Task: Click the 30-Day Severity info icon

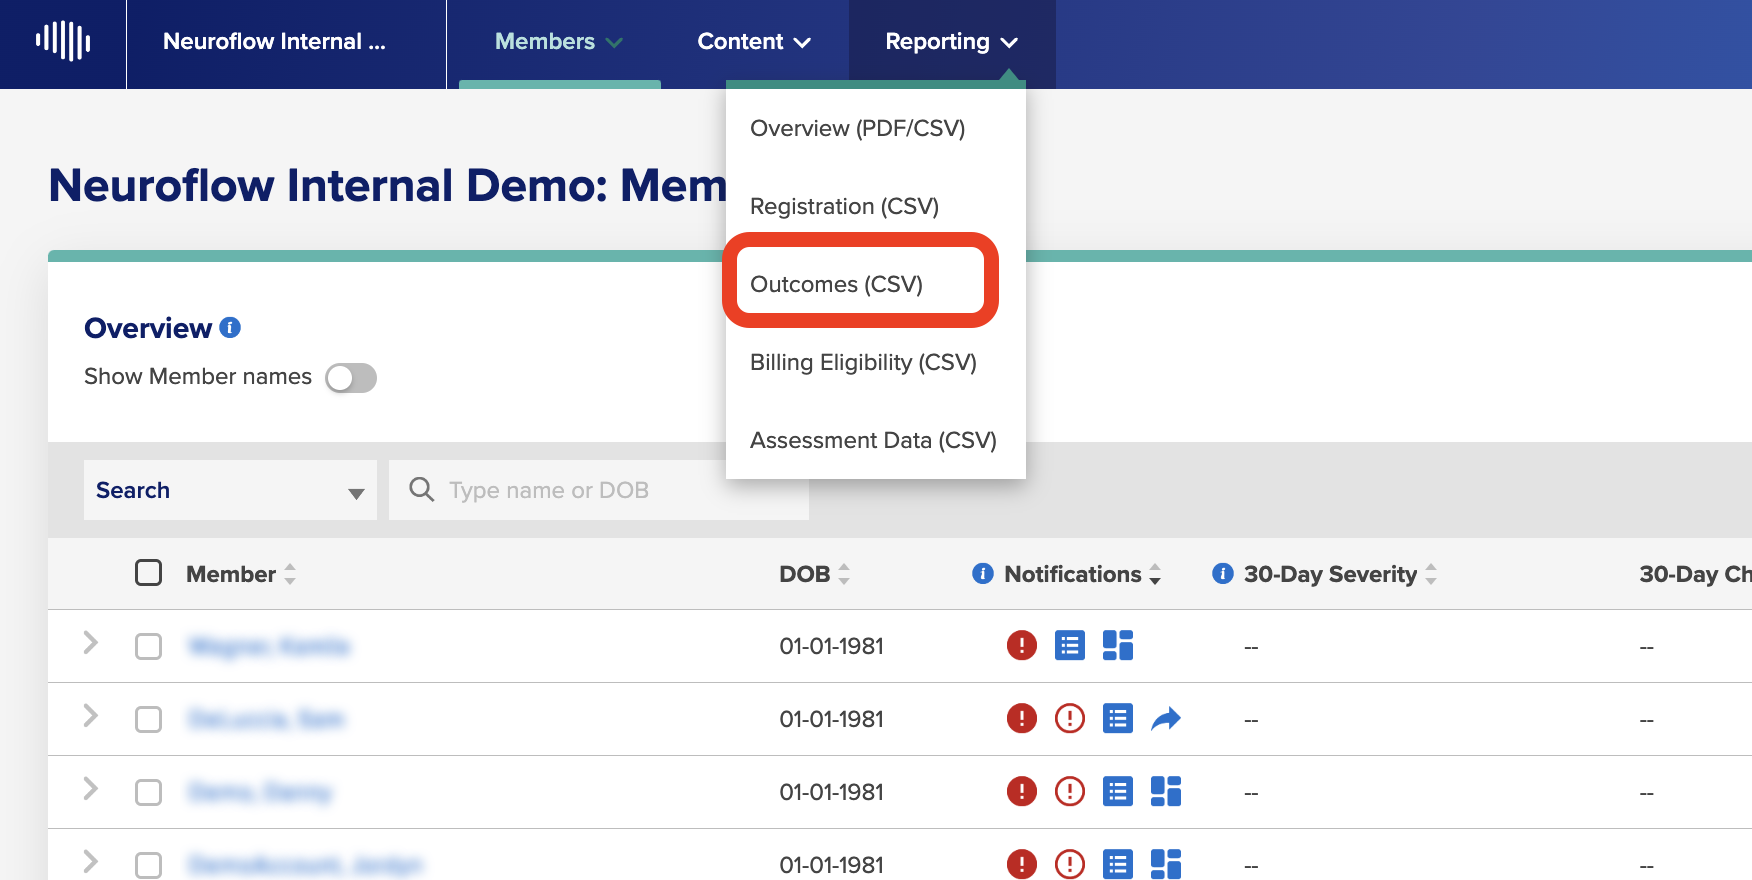Action: tap(1222, 573)
